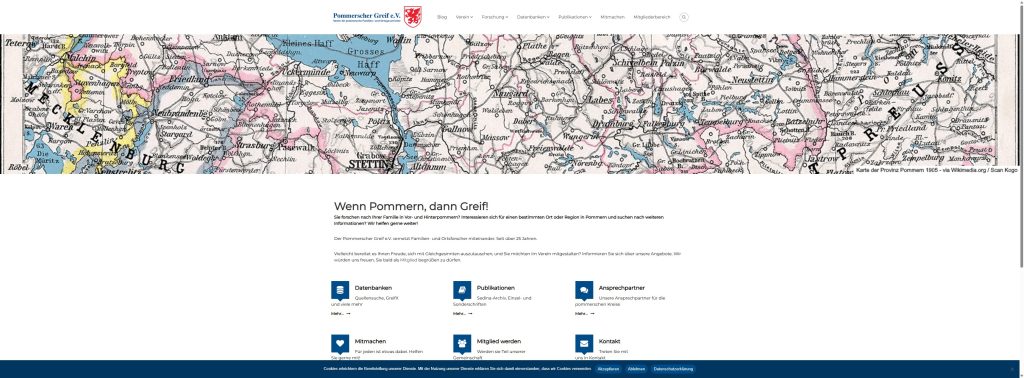Open Mitmachen in the top navigation
The image size is (1024, 378).
pyautogui.click(x=613, y=17)
